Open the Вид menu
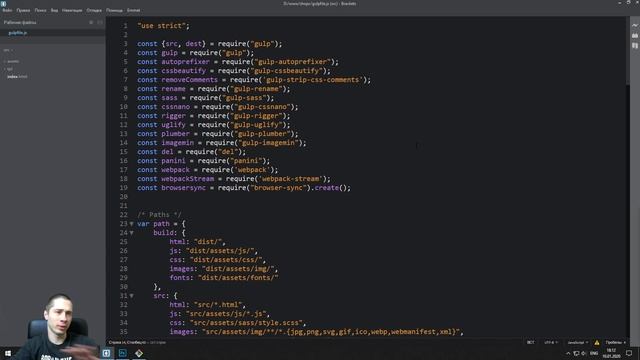640x360 pixels. pyautogui.click(x=54, y=10)
